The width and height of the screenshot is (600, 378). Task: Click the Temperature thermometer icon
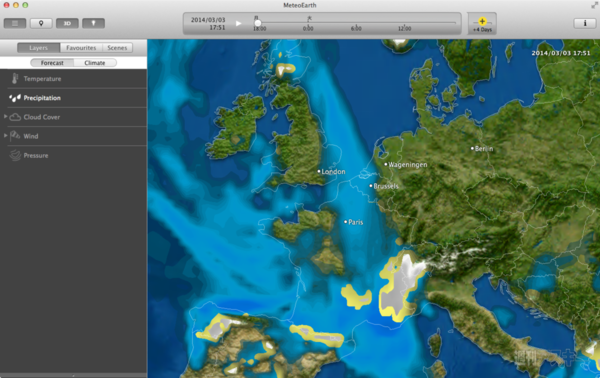(x=15, y=78)
